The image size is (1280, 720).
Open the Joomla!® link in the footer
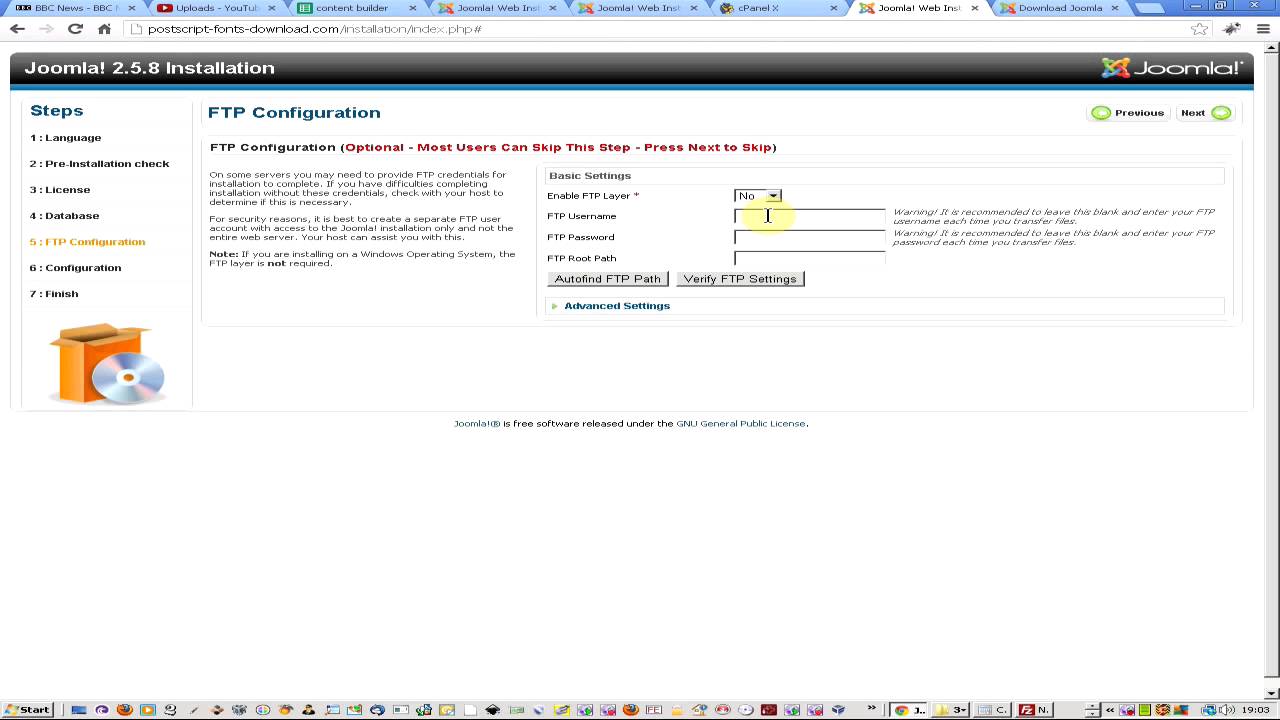point(477,424)
